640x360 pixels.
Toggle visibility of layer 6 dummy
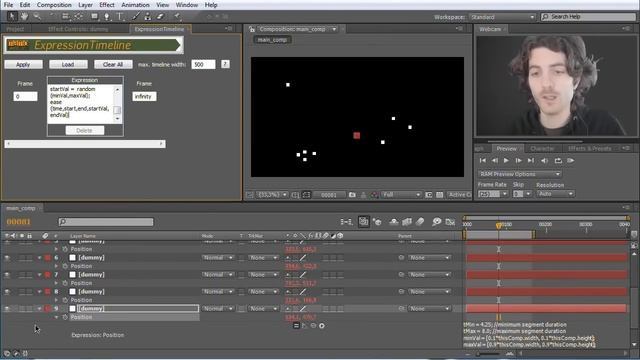(x=7, y=258)
